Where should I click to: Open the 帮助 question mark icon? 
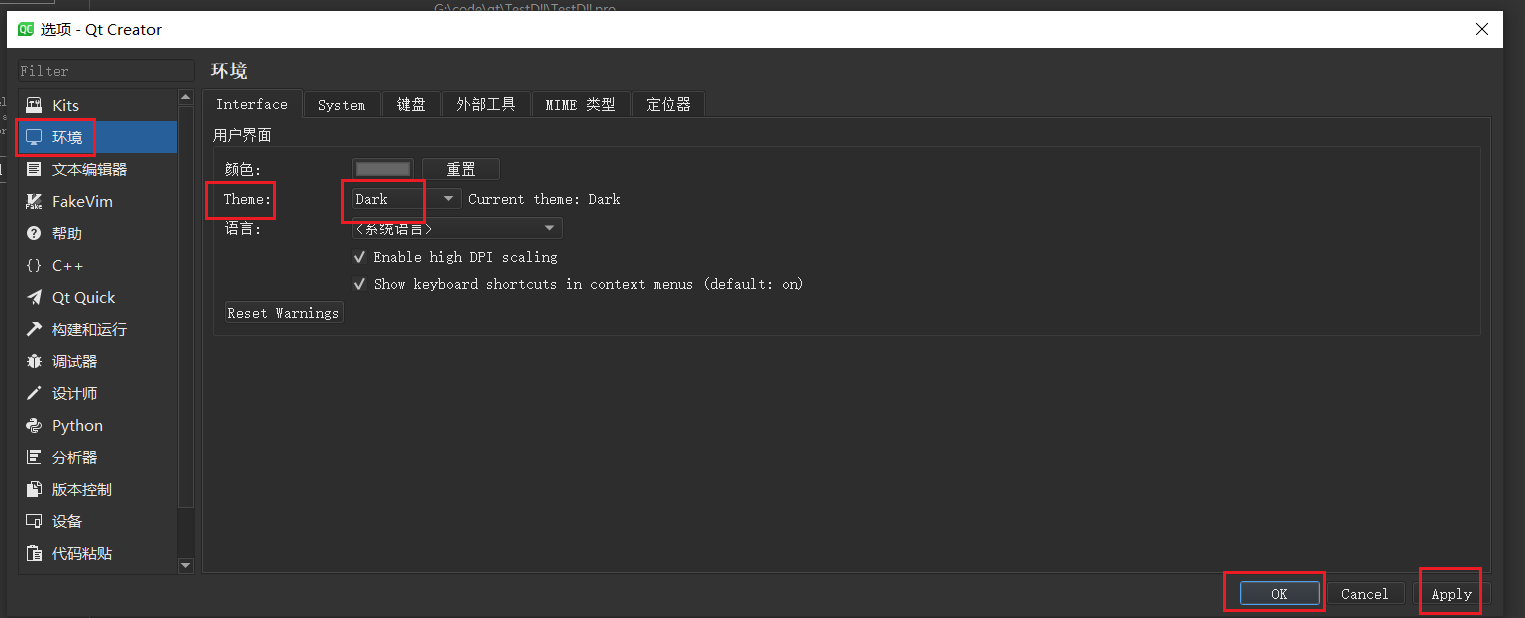(x=34, y=233)
